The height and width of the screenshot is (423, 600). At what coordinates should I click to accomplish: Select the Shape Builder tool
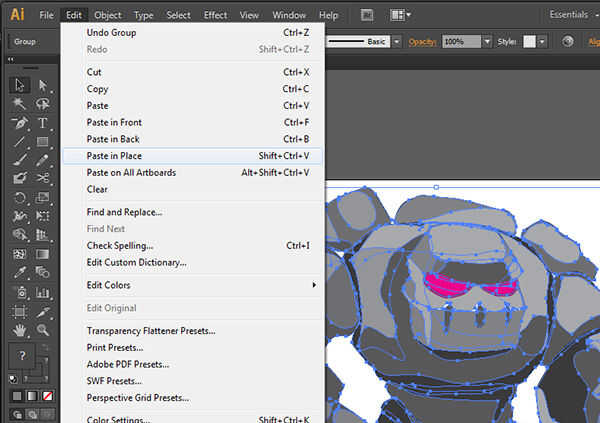(x=19, y=235)
